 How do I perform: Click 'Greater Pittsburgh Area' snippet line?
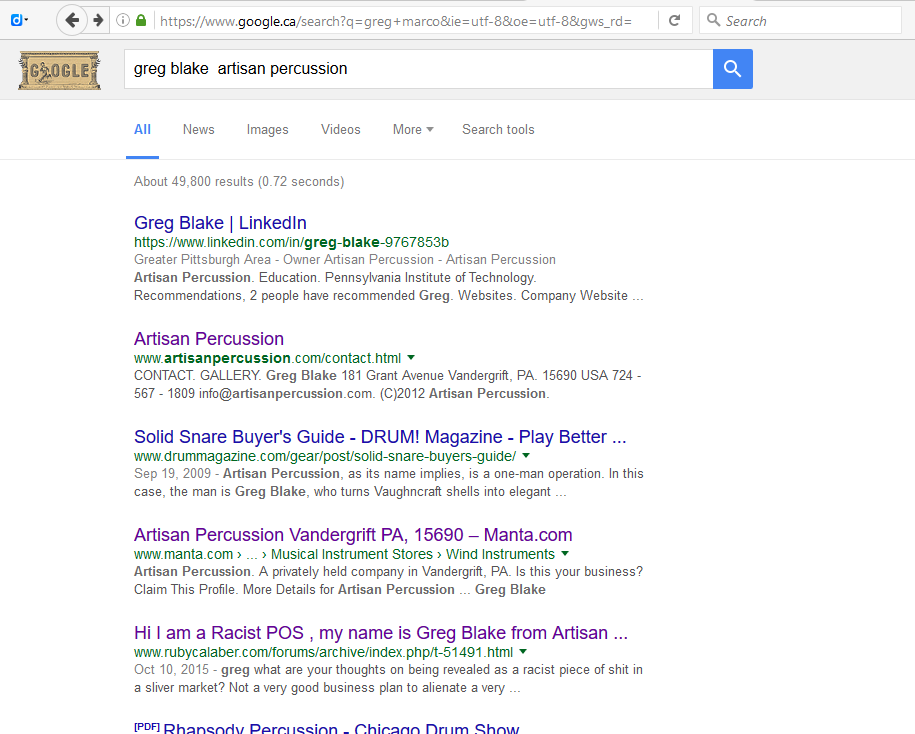344,260
